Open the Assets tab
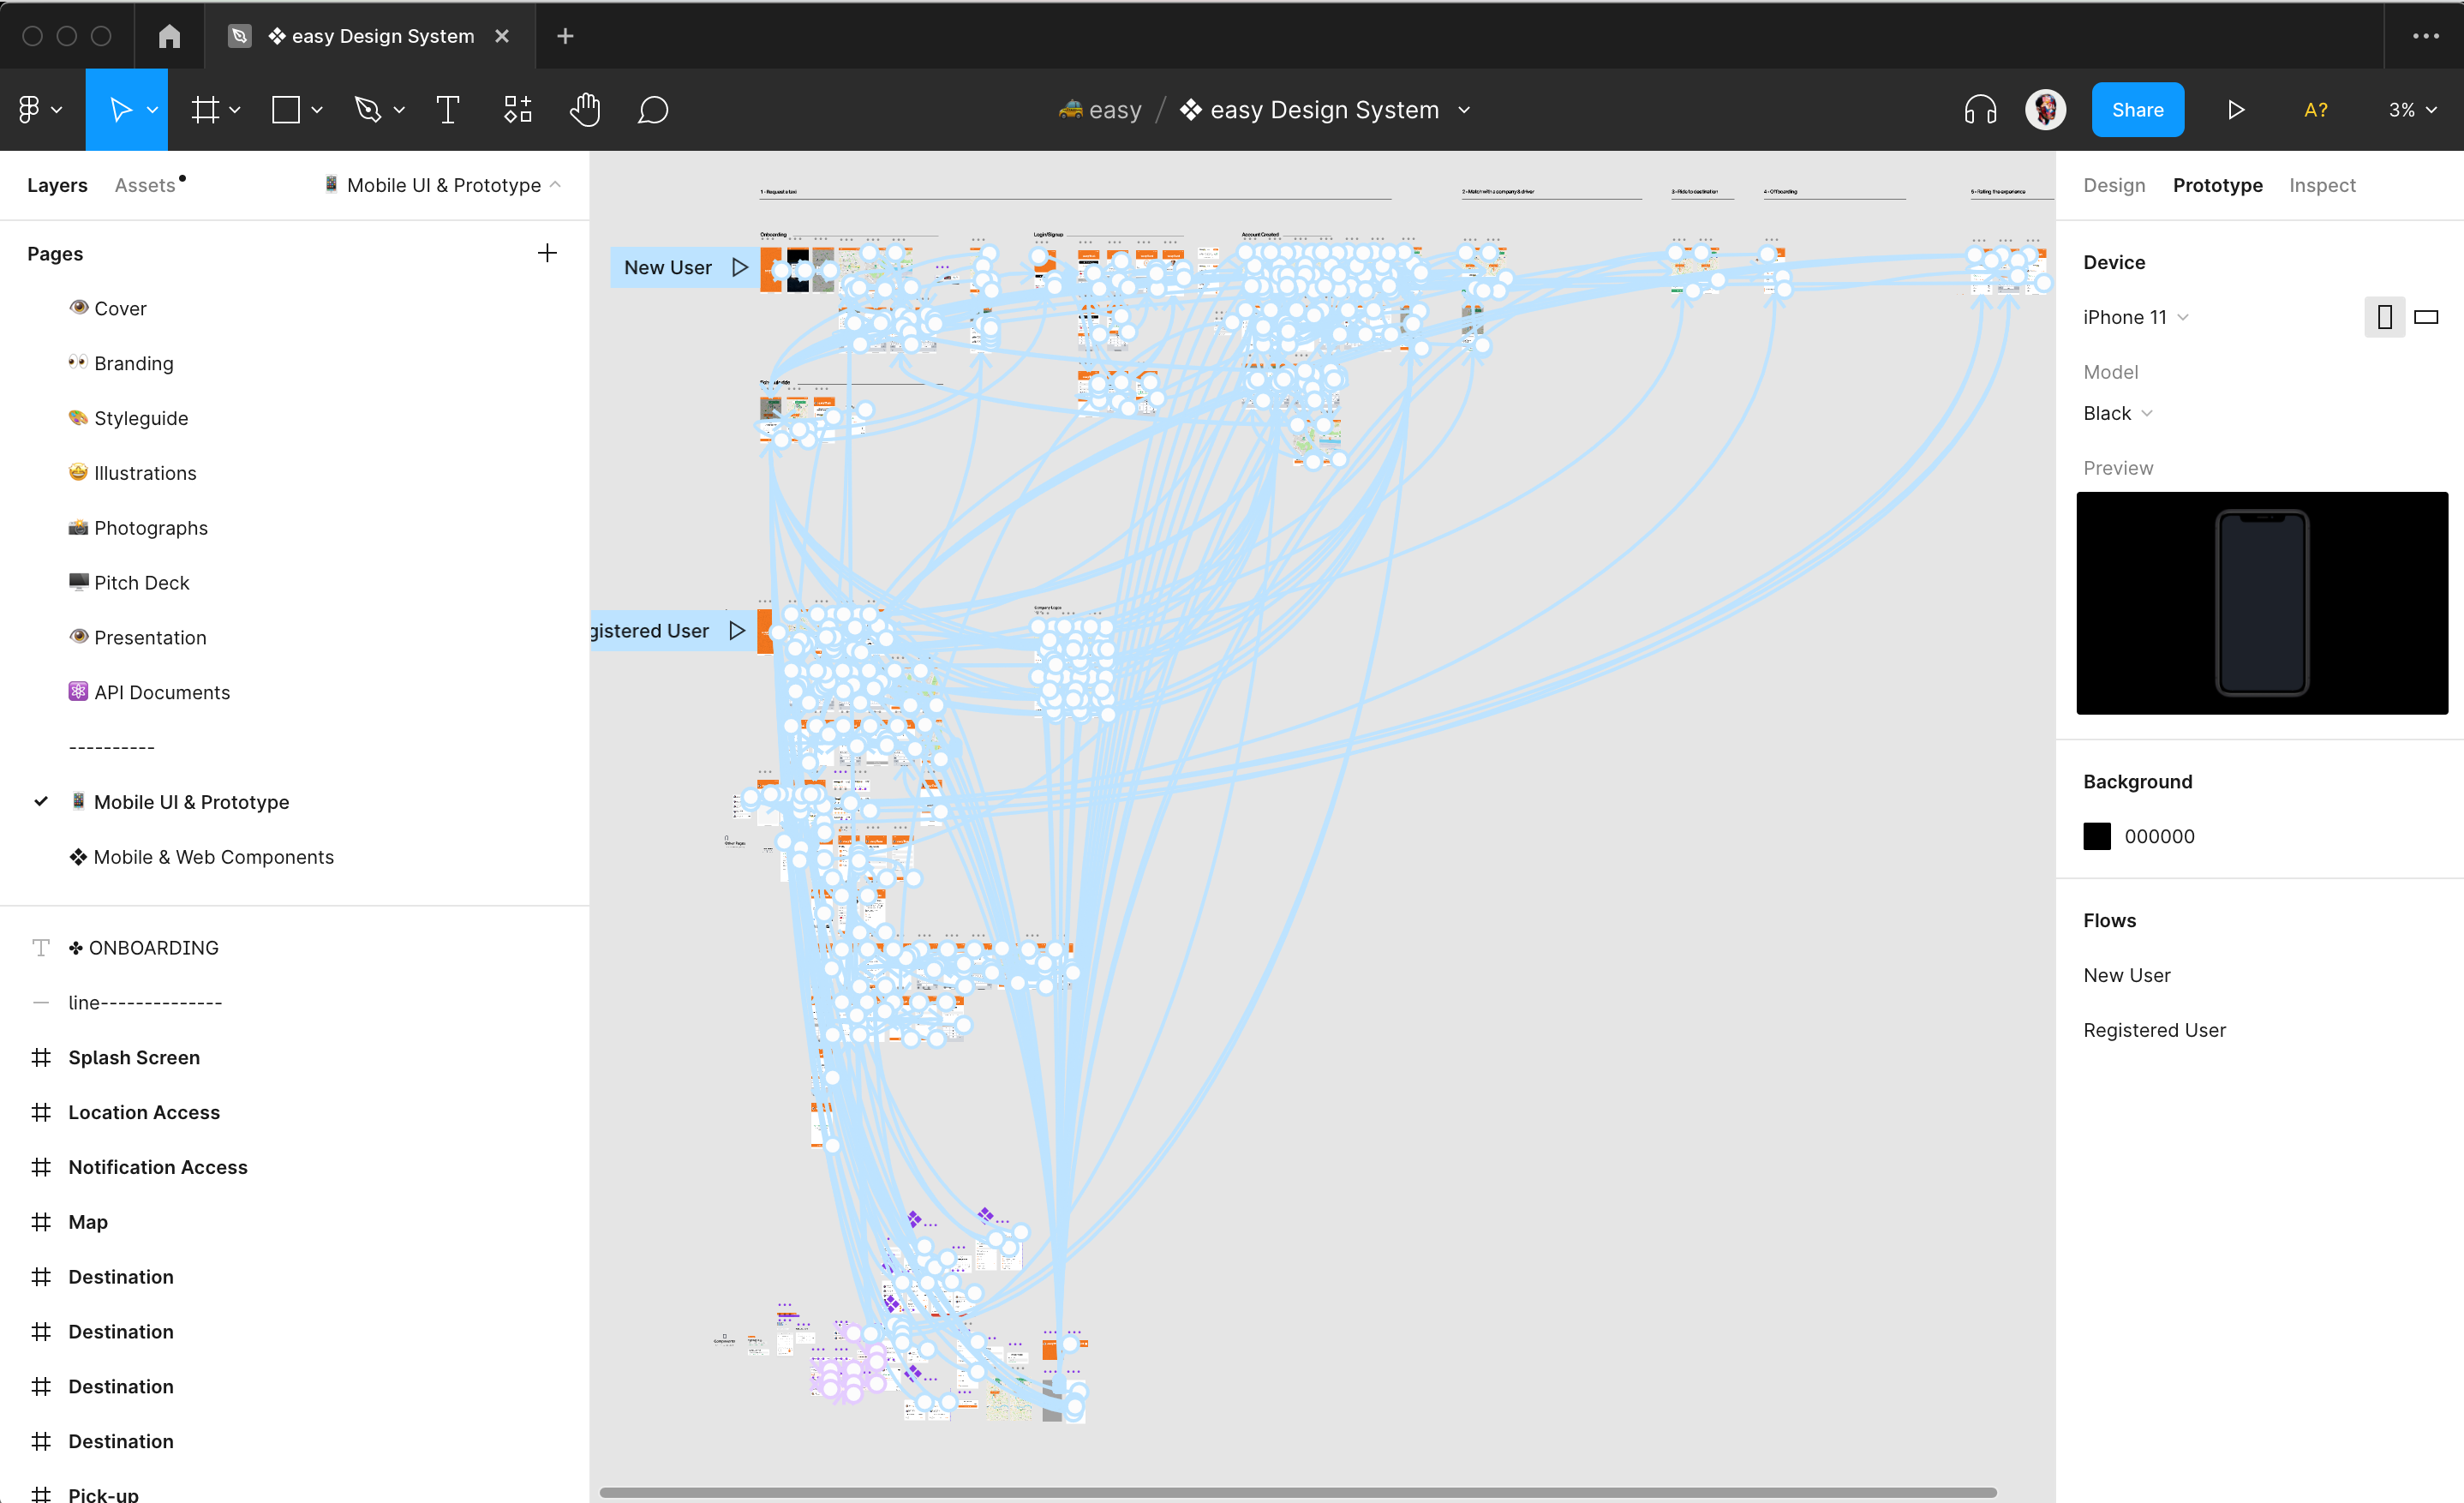Image resolution: width=2464 pixels, height=1503 pixels. pyautogui.click(x=145, y=185)
